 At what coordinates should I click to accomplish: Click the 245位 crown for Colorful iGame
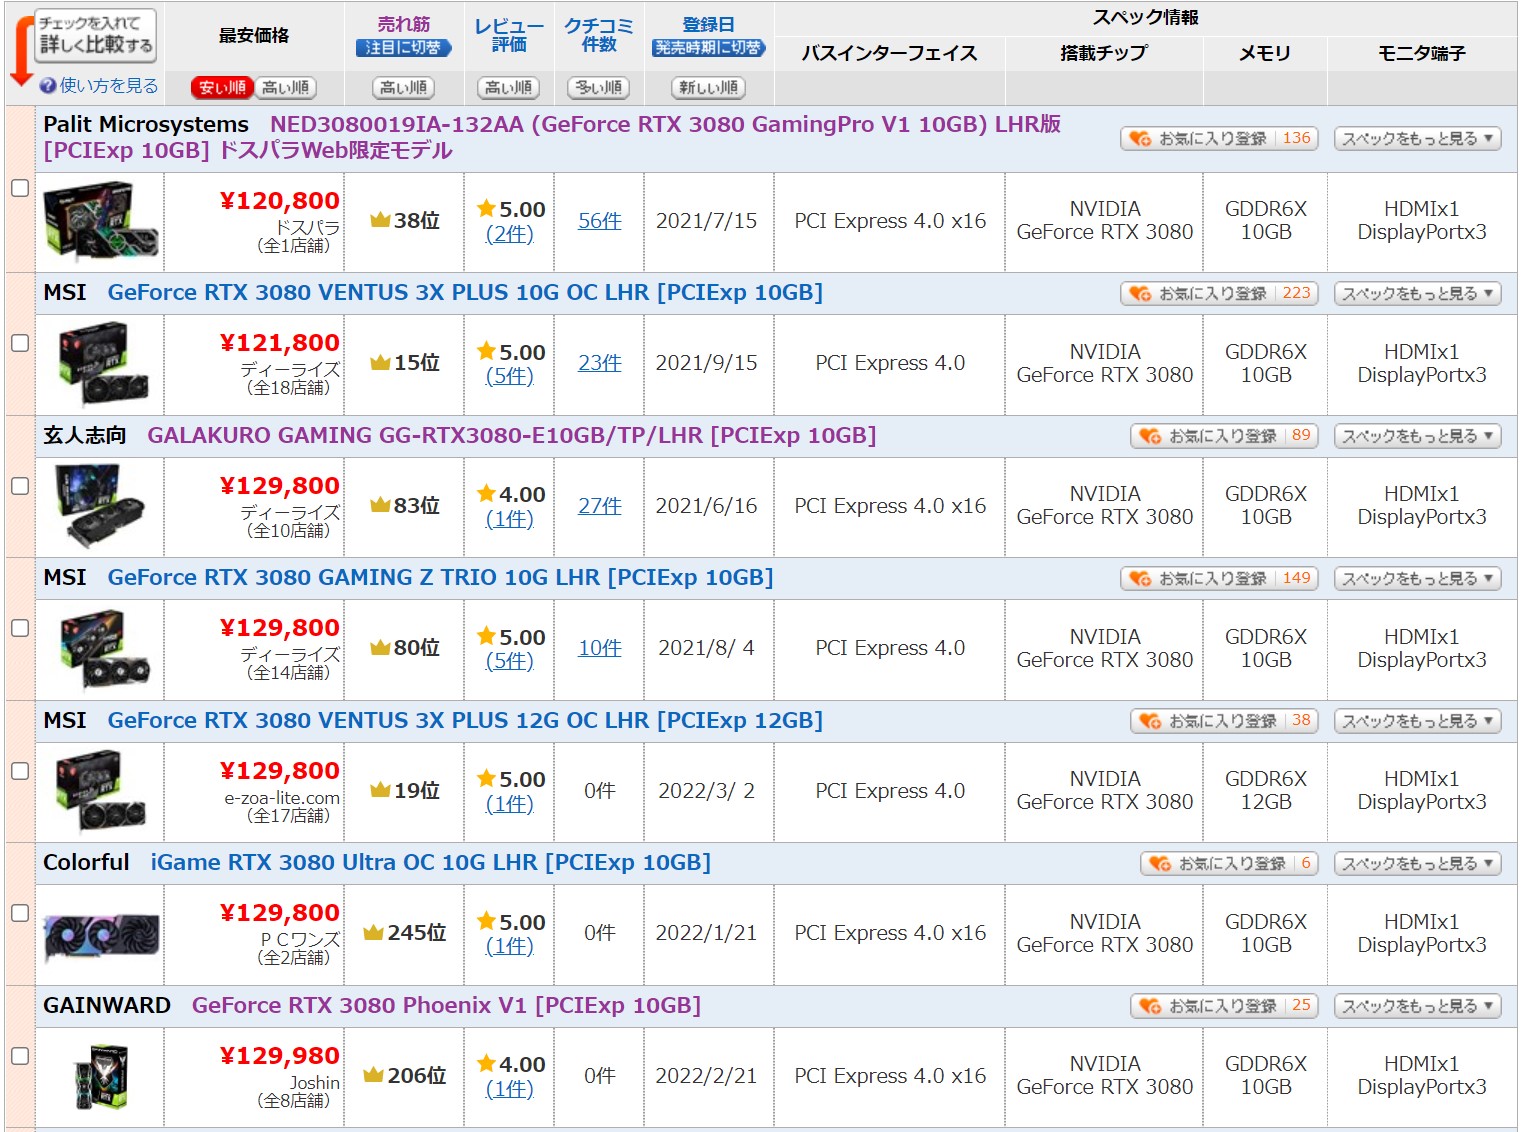point(374,933)
